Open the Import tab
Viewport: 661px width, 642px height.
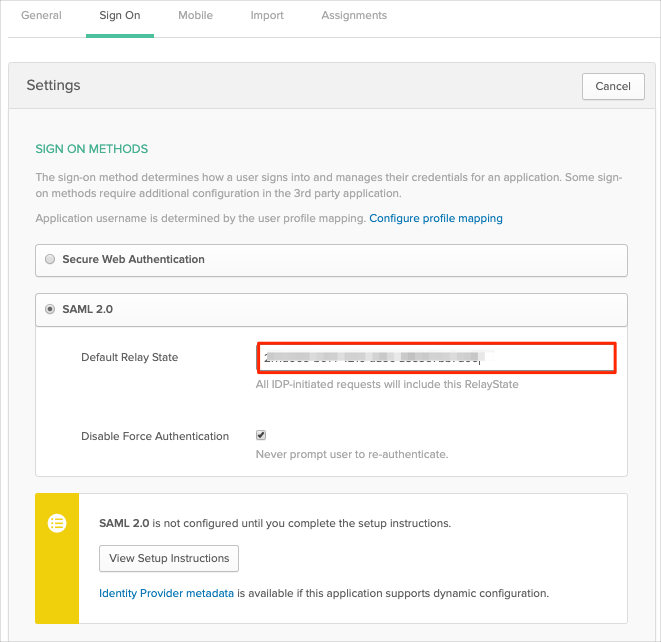point(267,16)
